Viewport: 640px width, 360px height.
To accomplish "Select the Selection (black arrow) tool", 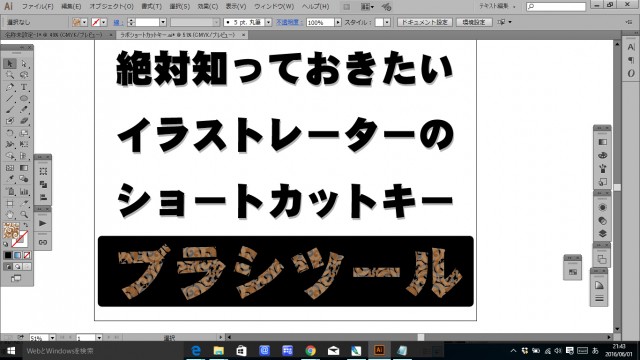I will point(10,64).
